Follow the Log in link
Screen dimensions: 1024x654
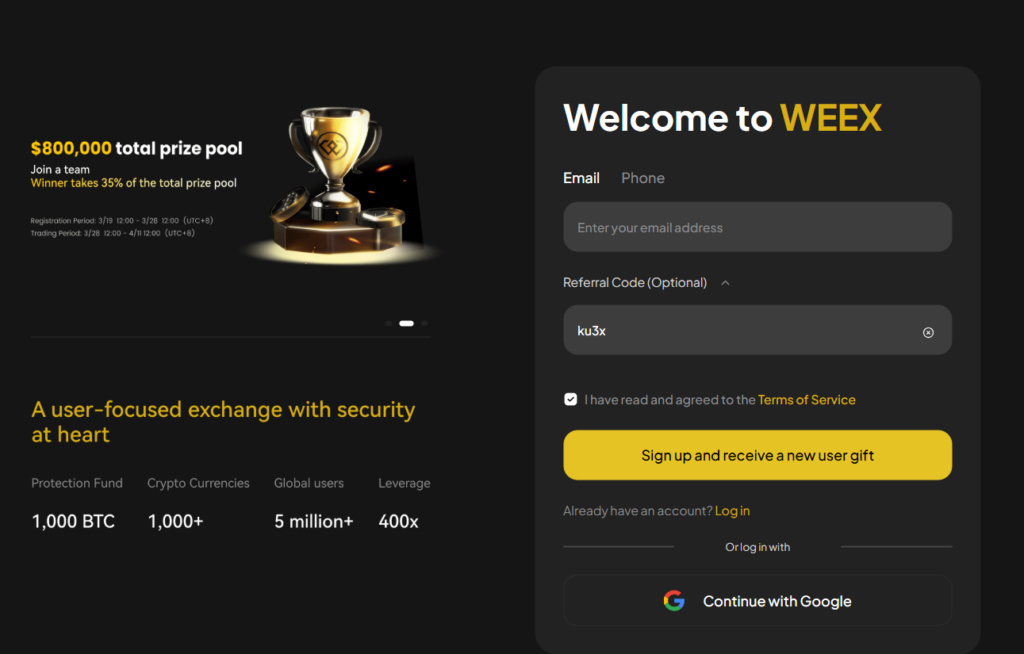732,510
